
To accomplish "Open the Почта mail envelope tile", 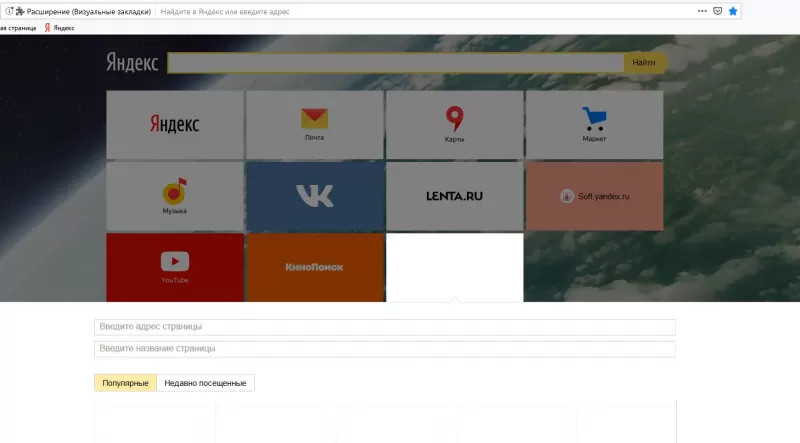I will pyautogui.click(x=314, y=125).
